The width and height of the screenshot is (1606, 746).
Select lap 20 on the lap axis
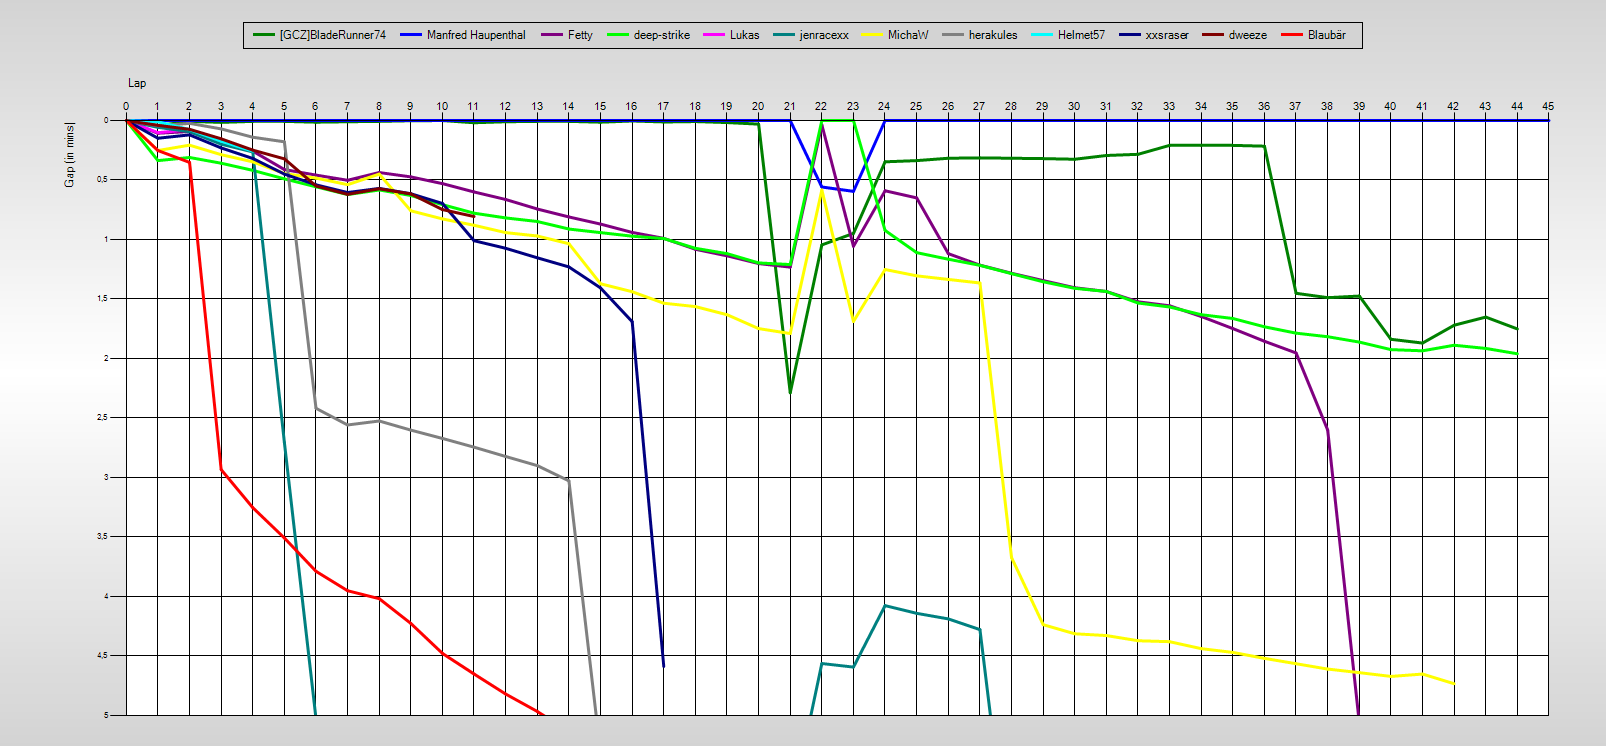pyautogui.click(x=758, y=106)
